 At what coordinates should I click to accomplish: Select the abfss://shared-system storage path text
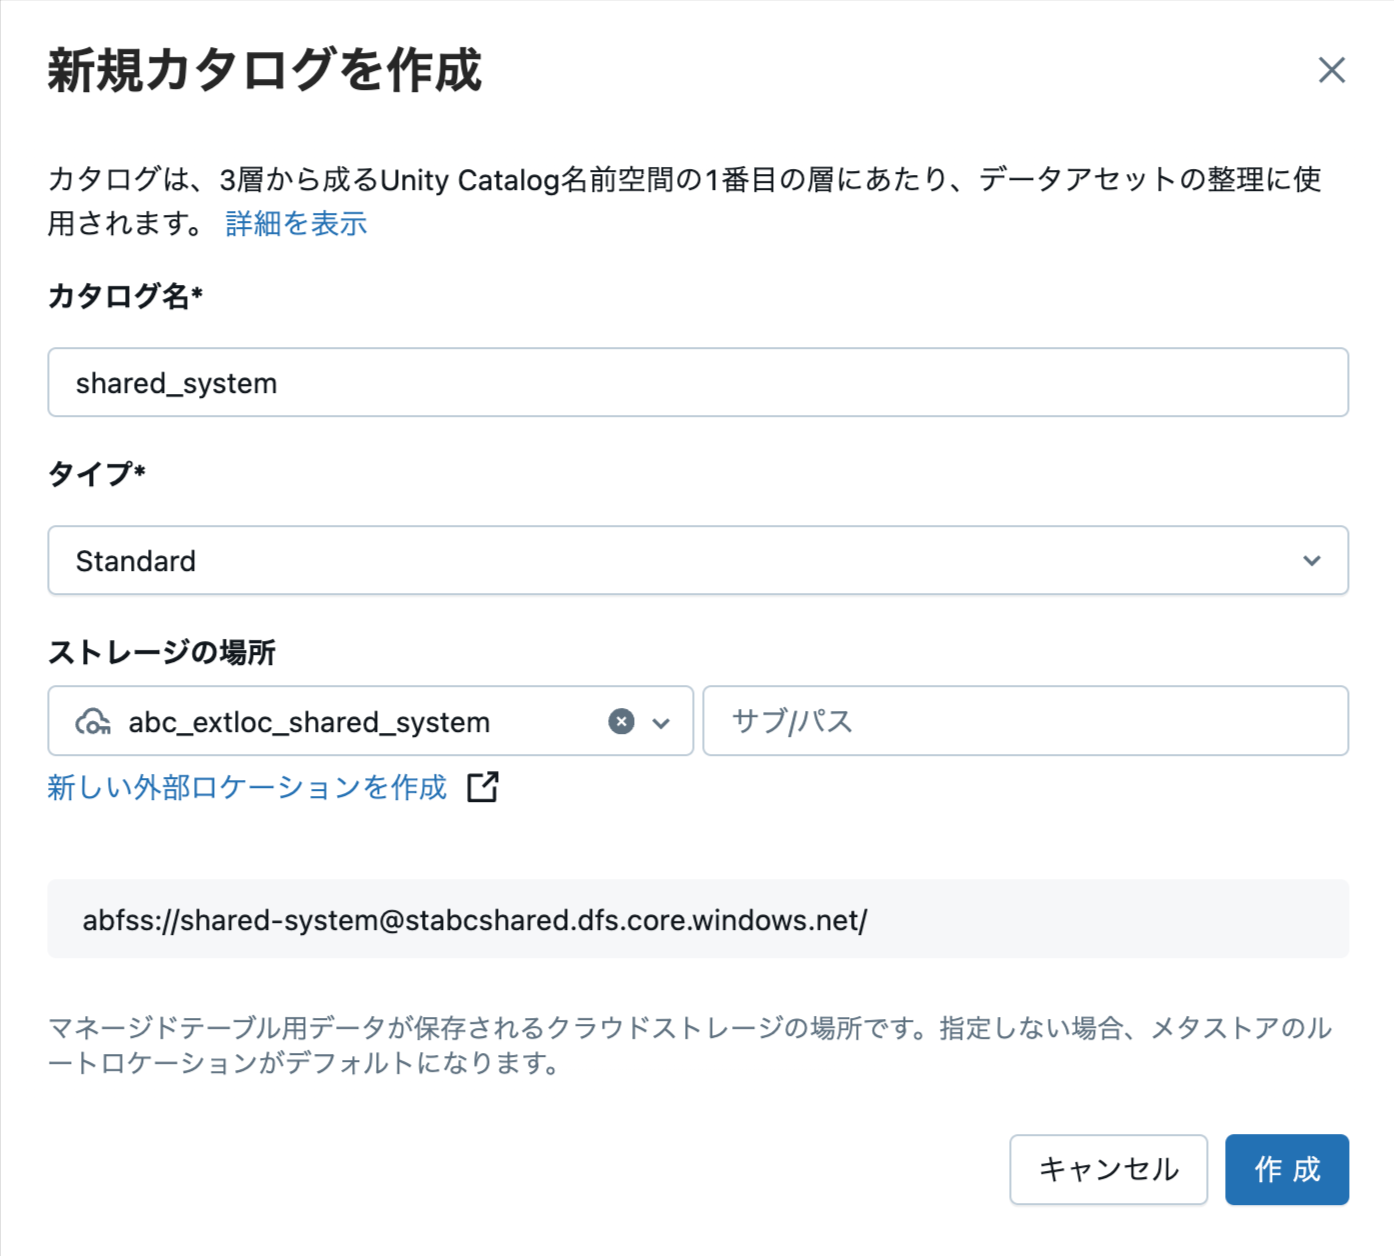pyautogui.click(x=475, y=919)
